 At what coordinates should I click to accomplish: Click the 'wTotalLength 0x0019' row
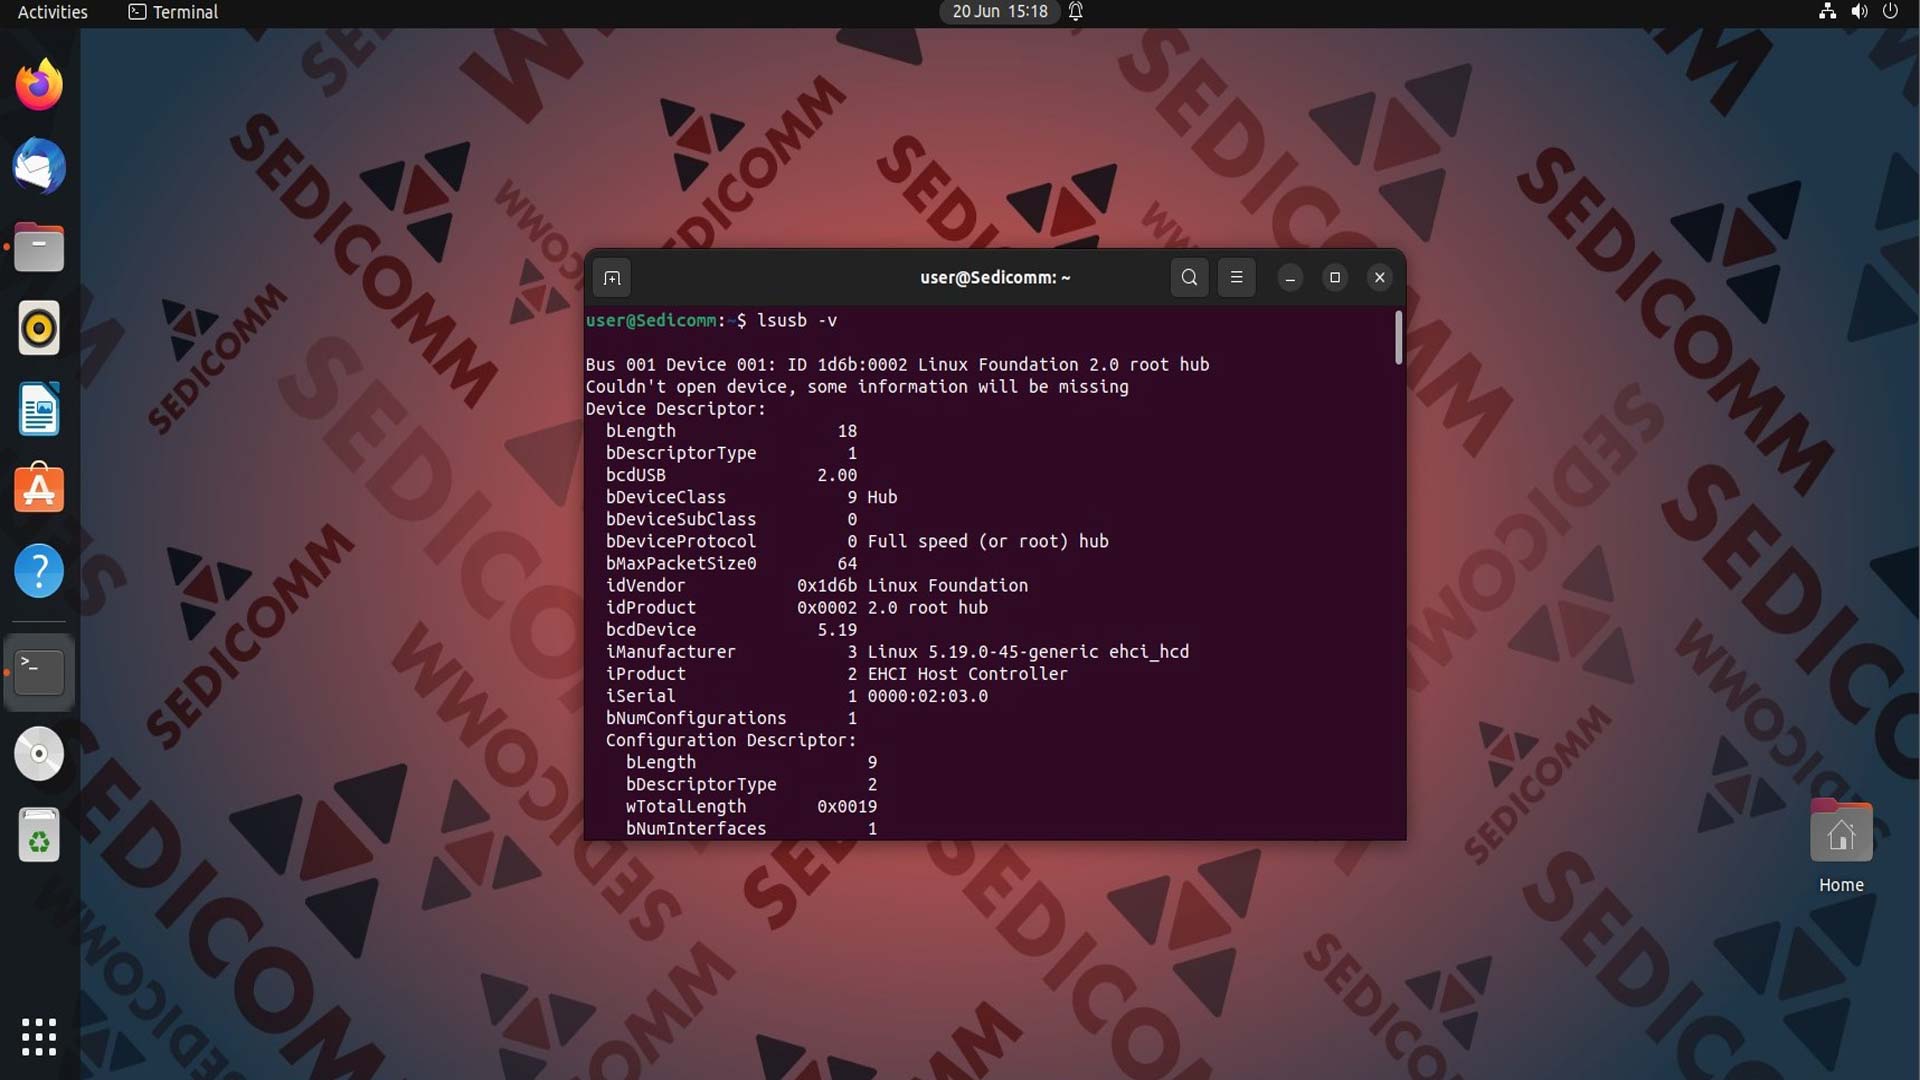(751, 806)
